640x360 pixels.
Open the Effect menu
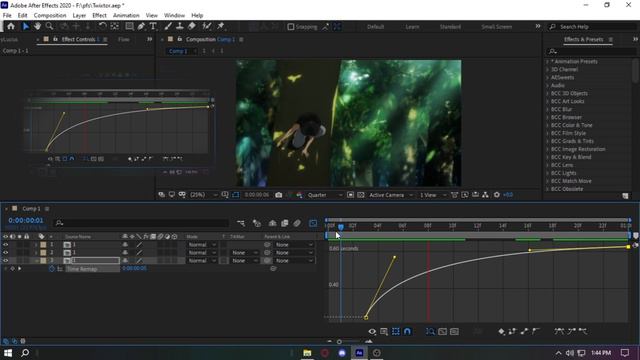(x=99, y=15)
